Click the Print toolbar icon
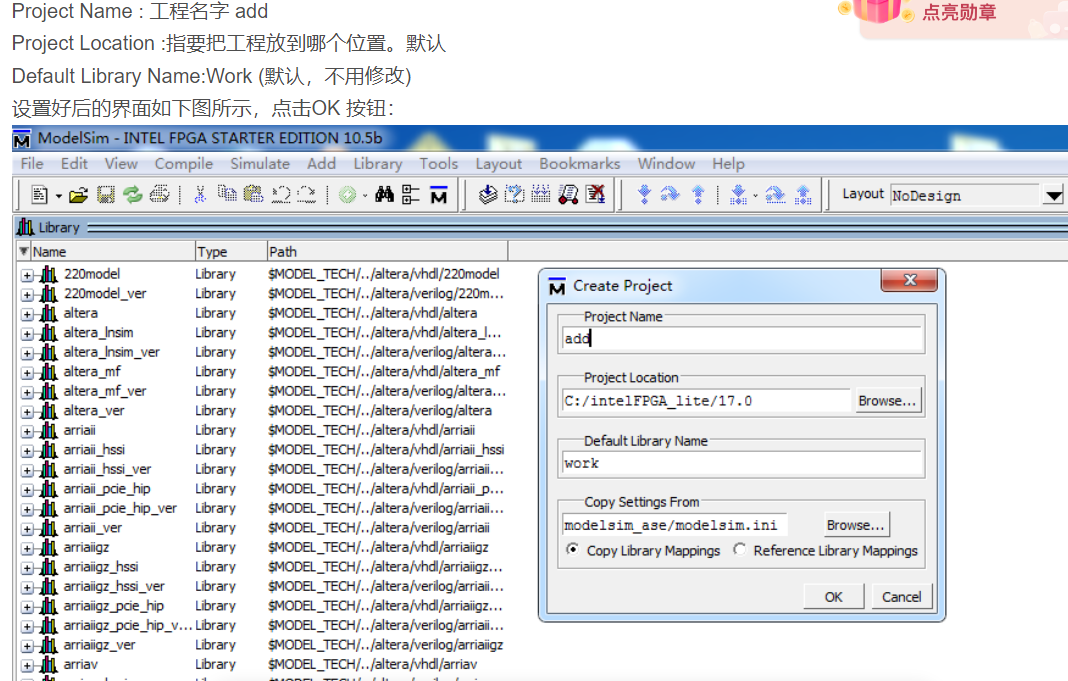Viewport: 1068px width, 681px height. (x=159, y=195)
